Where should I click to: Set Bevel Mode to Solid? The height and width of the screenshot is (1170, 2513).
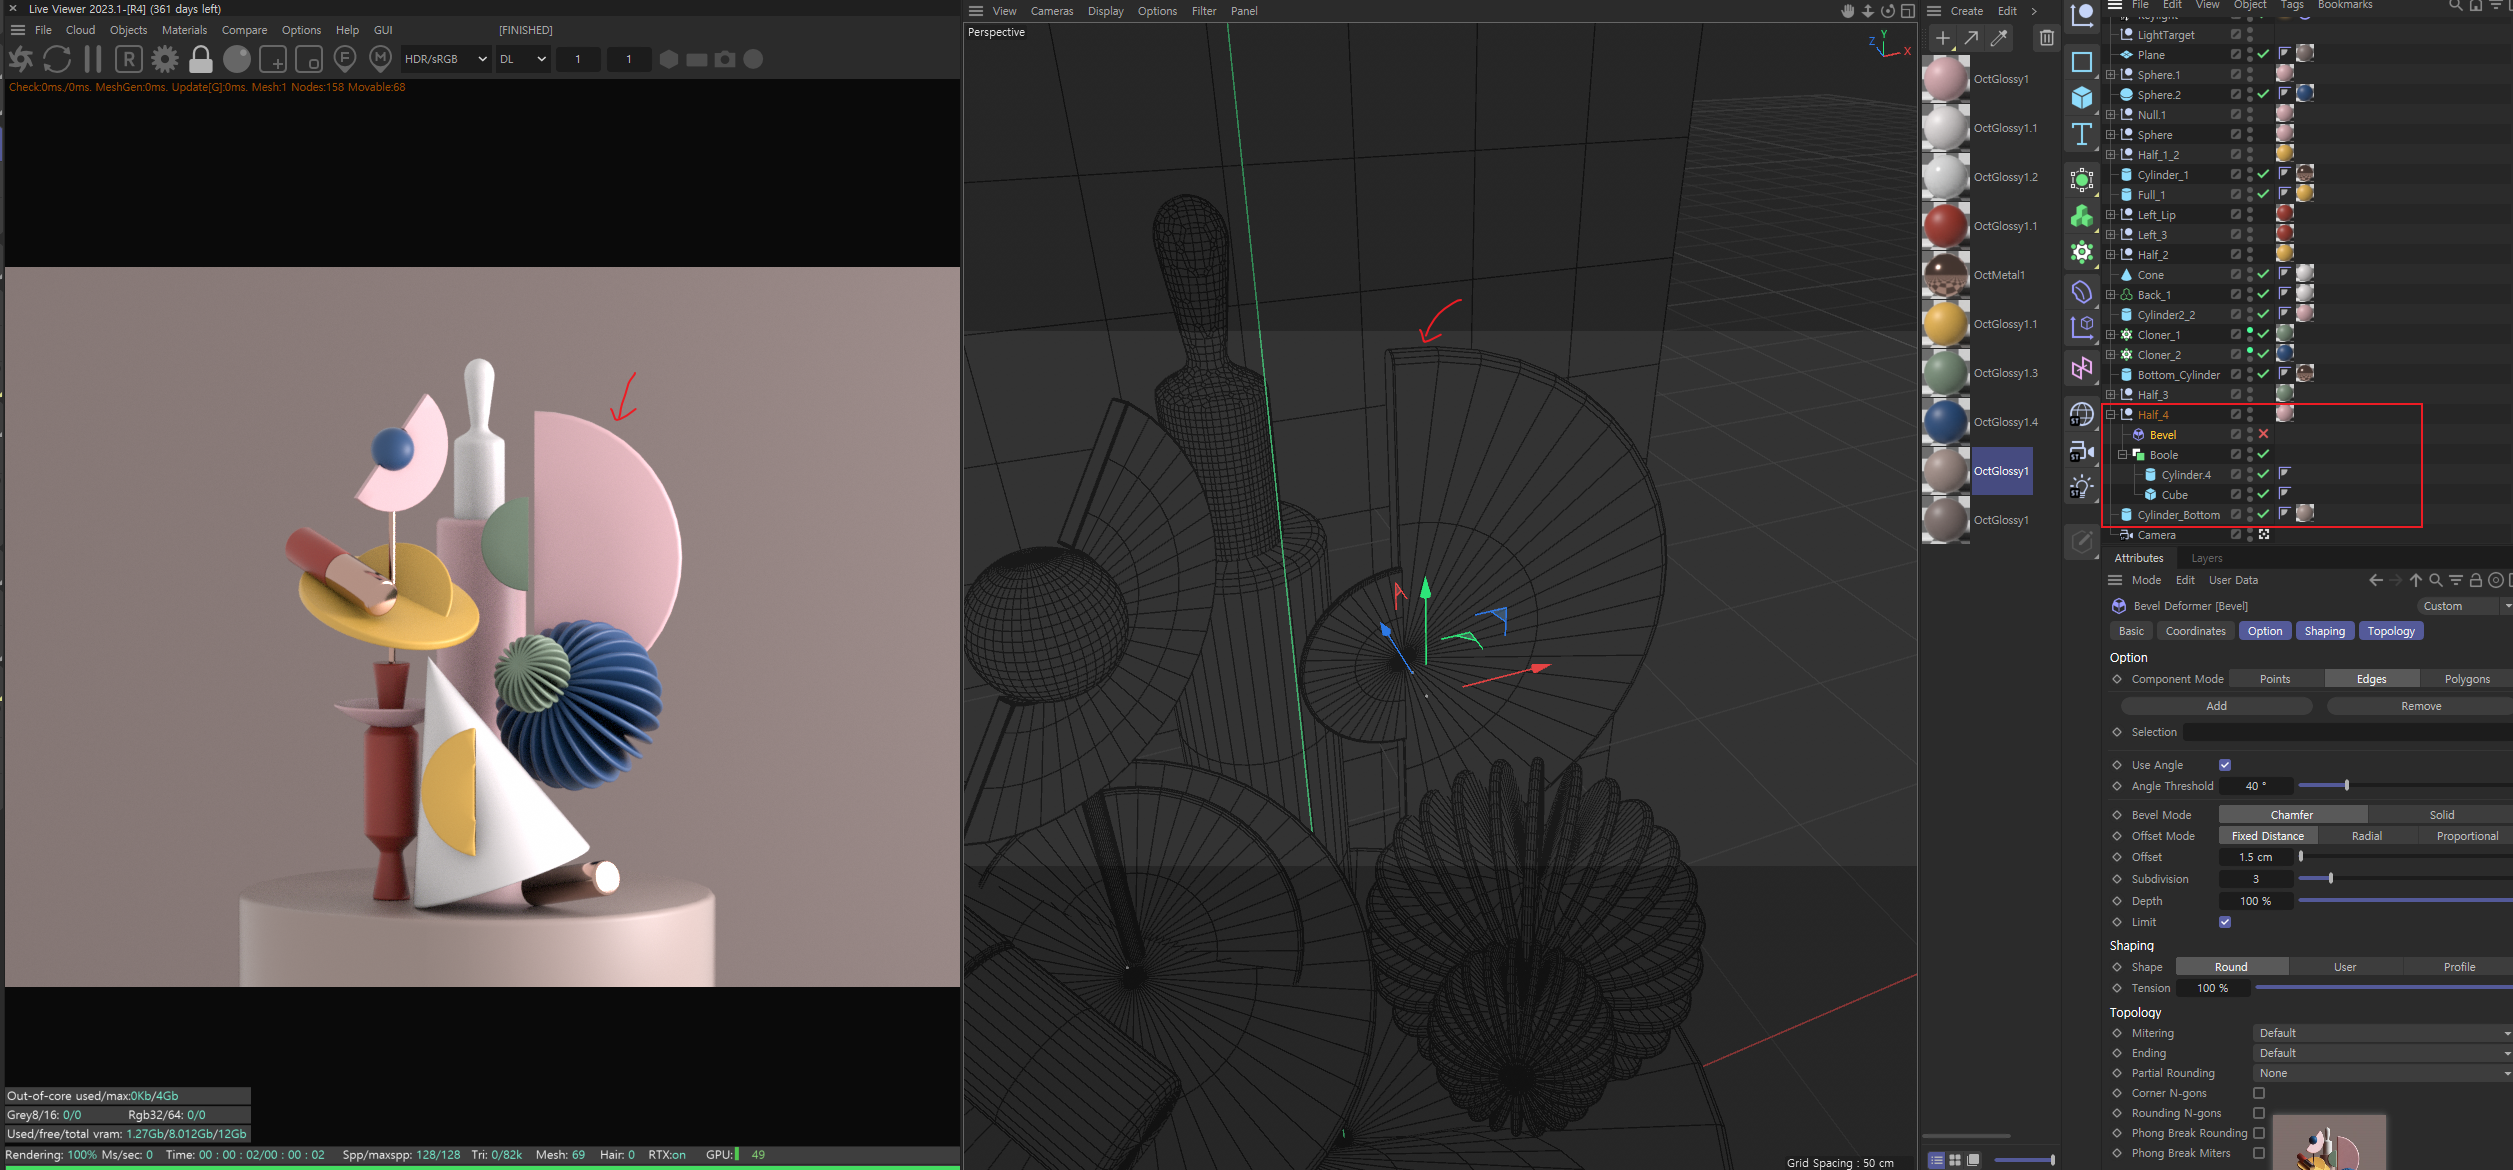coord(2441,815)
